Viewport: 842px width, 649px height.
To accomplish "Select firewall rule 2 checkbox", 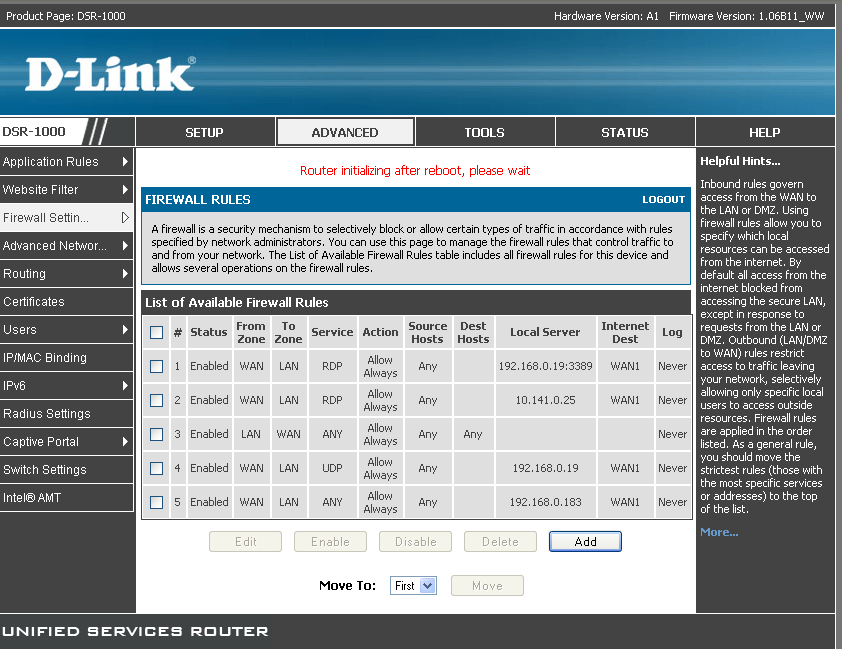I will (156, 400).
